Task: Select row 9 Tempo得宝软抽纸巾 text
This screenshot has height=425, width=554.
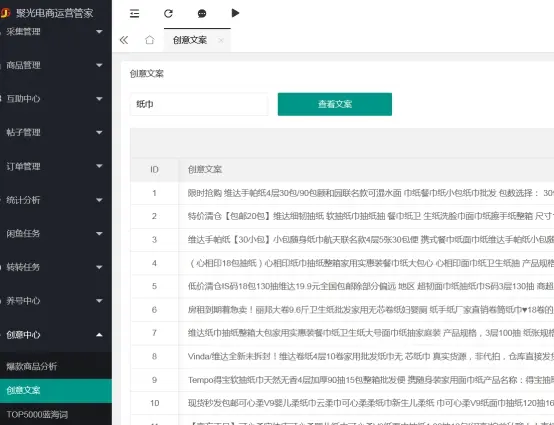Action: click(371, 380)
